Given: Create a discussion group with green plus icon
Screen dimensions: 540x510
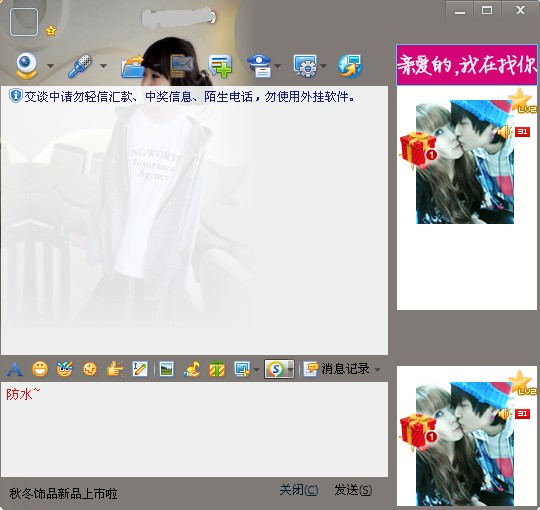Looking at the screenshot, I should (220, 65).
